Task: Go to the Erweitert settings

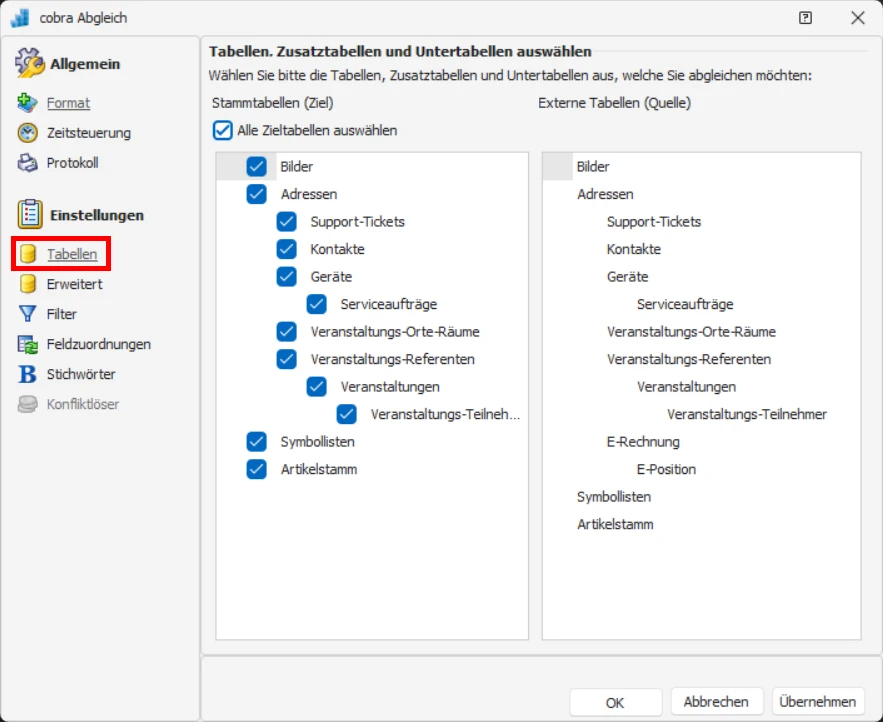Action: pyautogui.click(x=74, y=284)
